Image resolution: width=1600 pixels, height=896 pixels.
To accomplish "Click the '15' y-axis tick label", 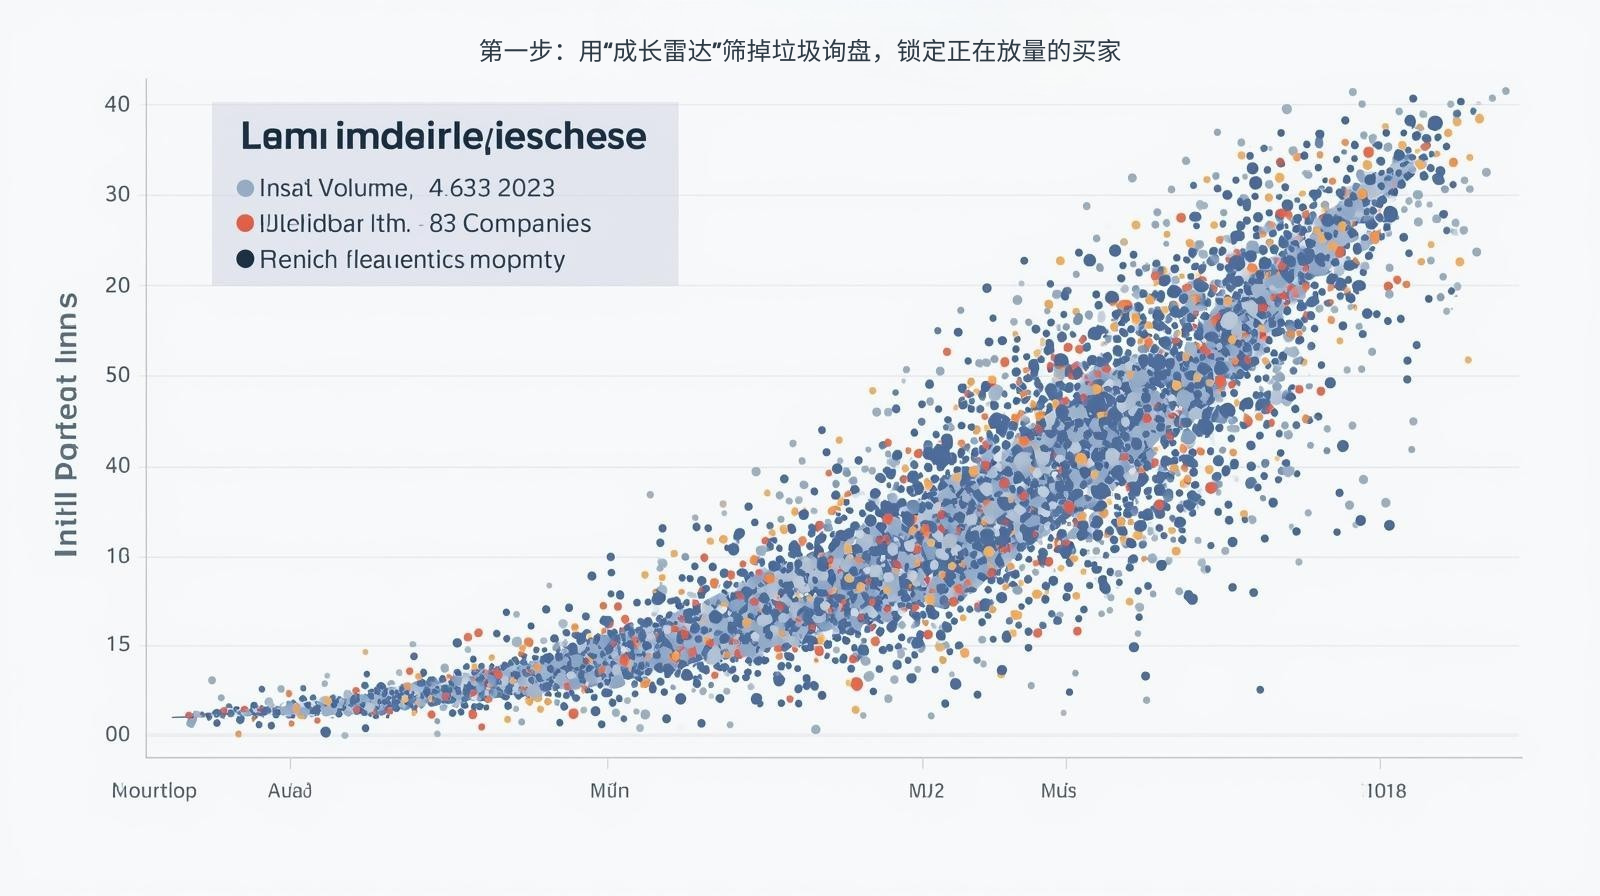I will pos(118,644).
